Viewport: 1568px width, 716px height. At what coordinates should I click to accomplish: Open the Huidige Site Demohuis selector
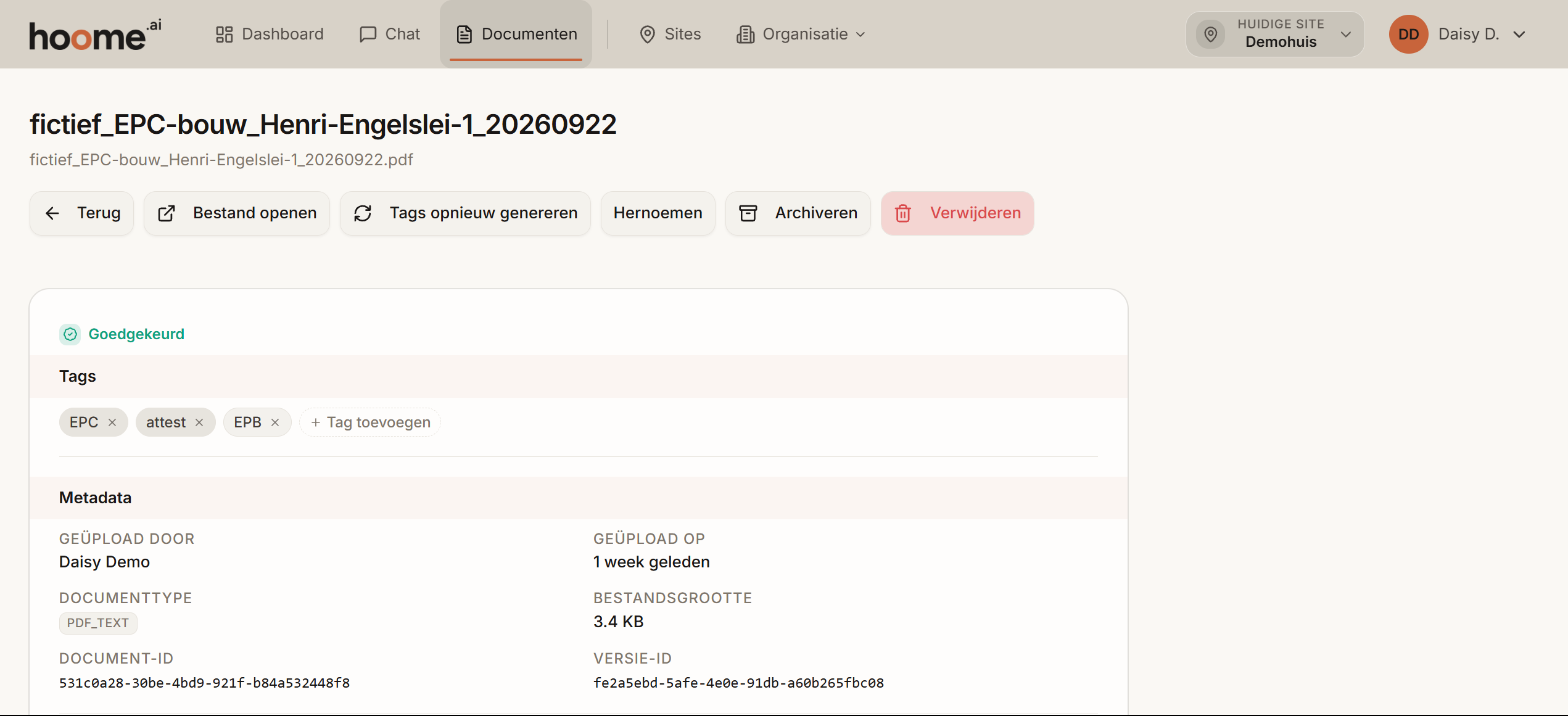[1275, 34]
